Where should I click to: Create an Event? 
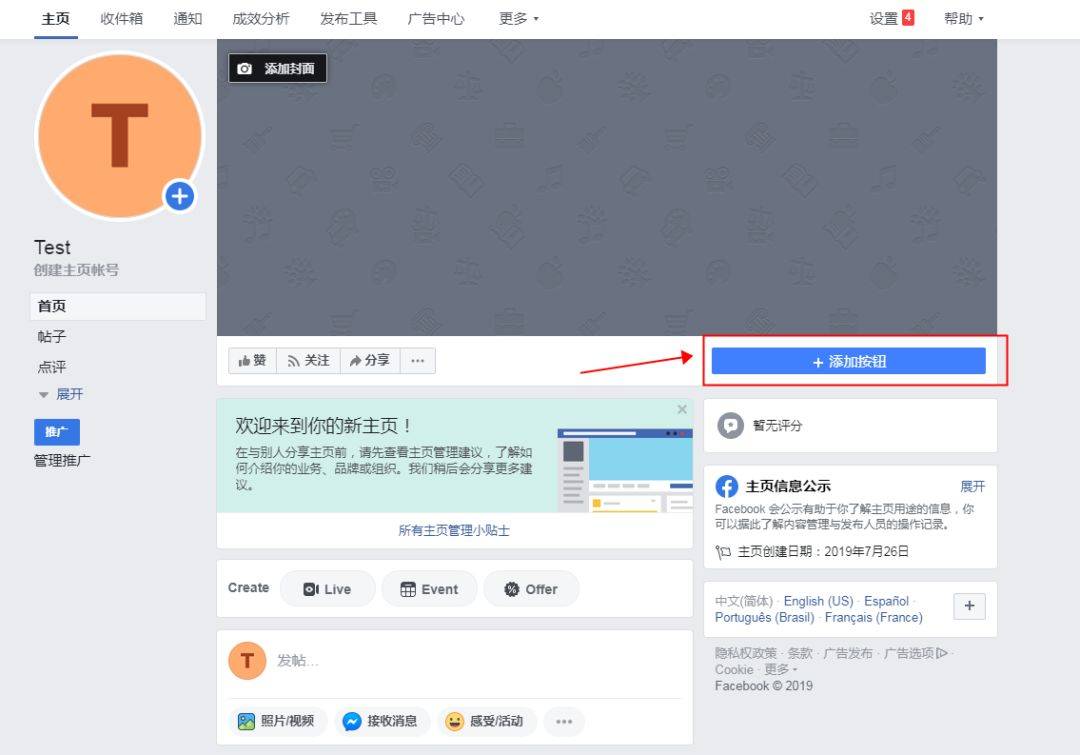429,589
